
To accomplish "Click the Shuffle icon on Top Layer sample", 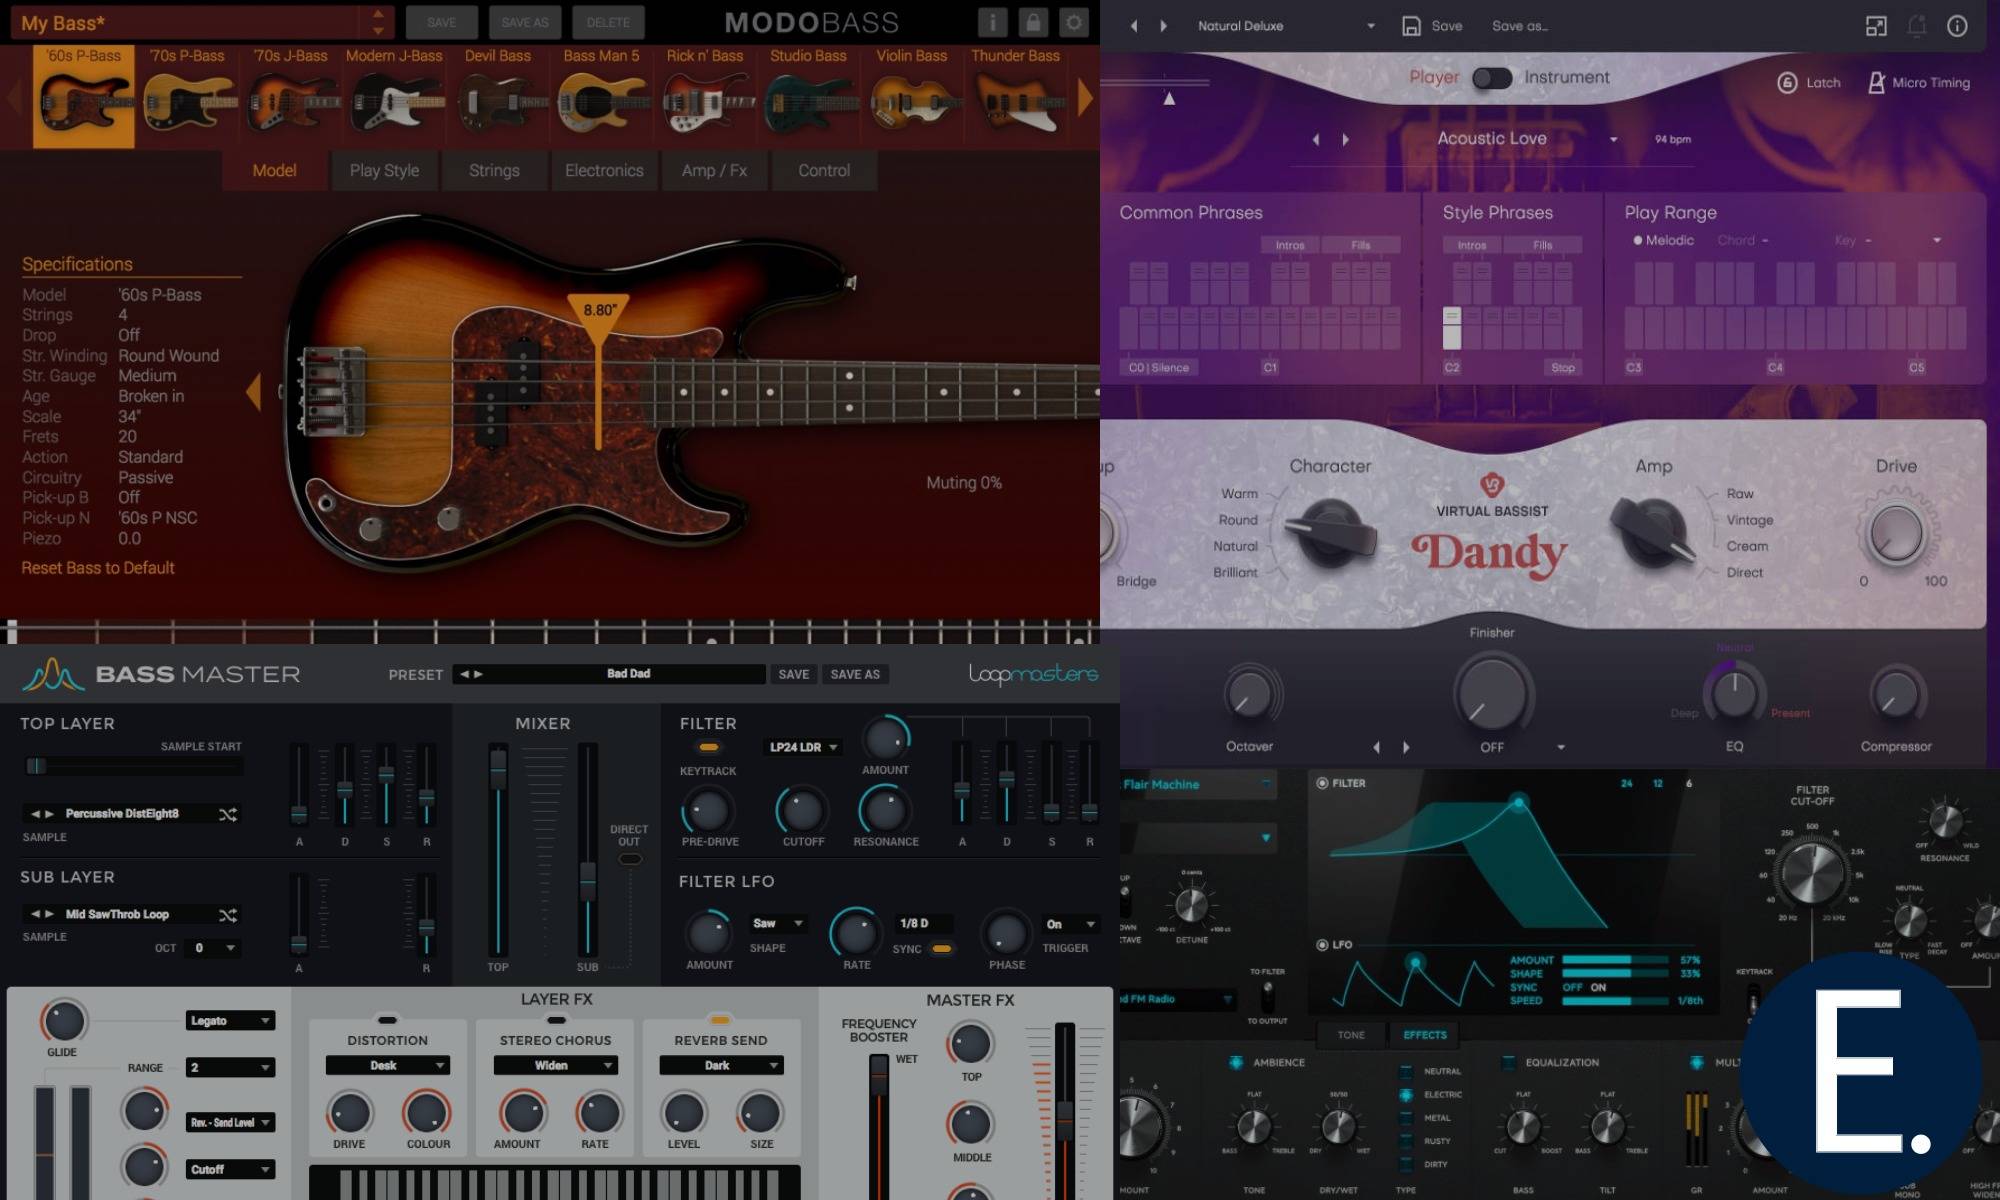I will pyautogui.click(x=227, y=813).
